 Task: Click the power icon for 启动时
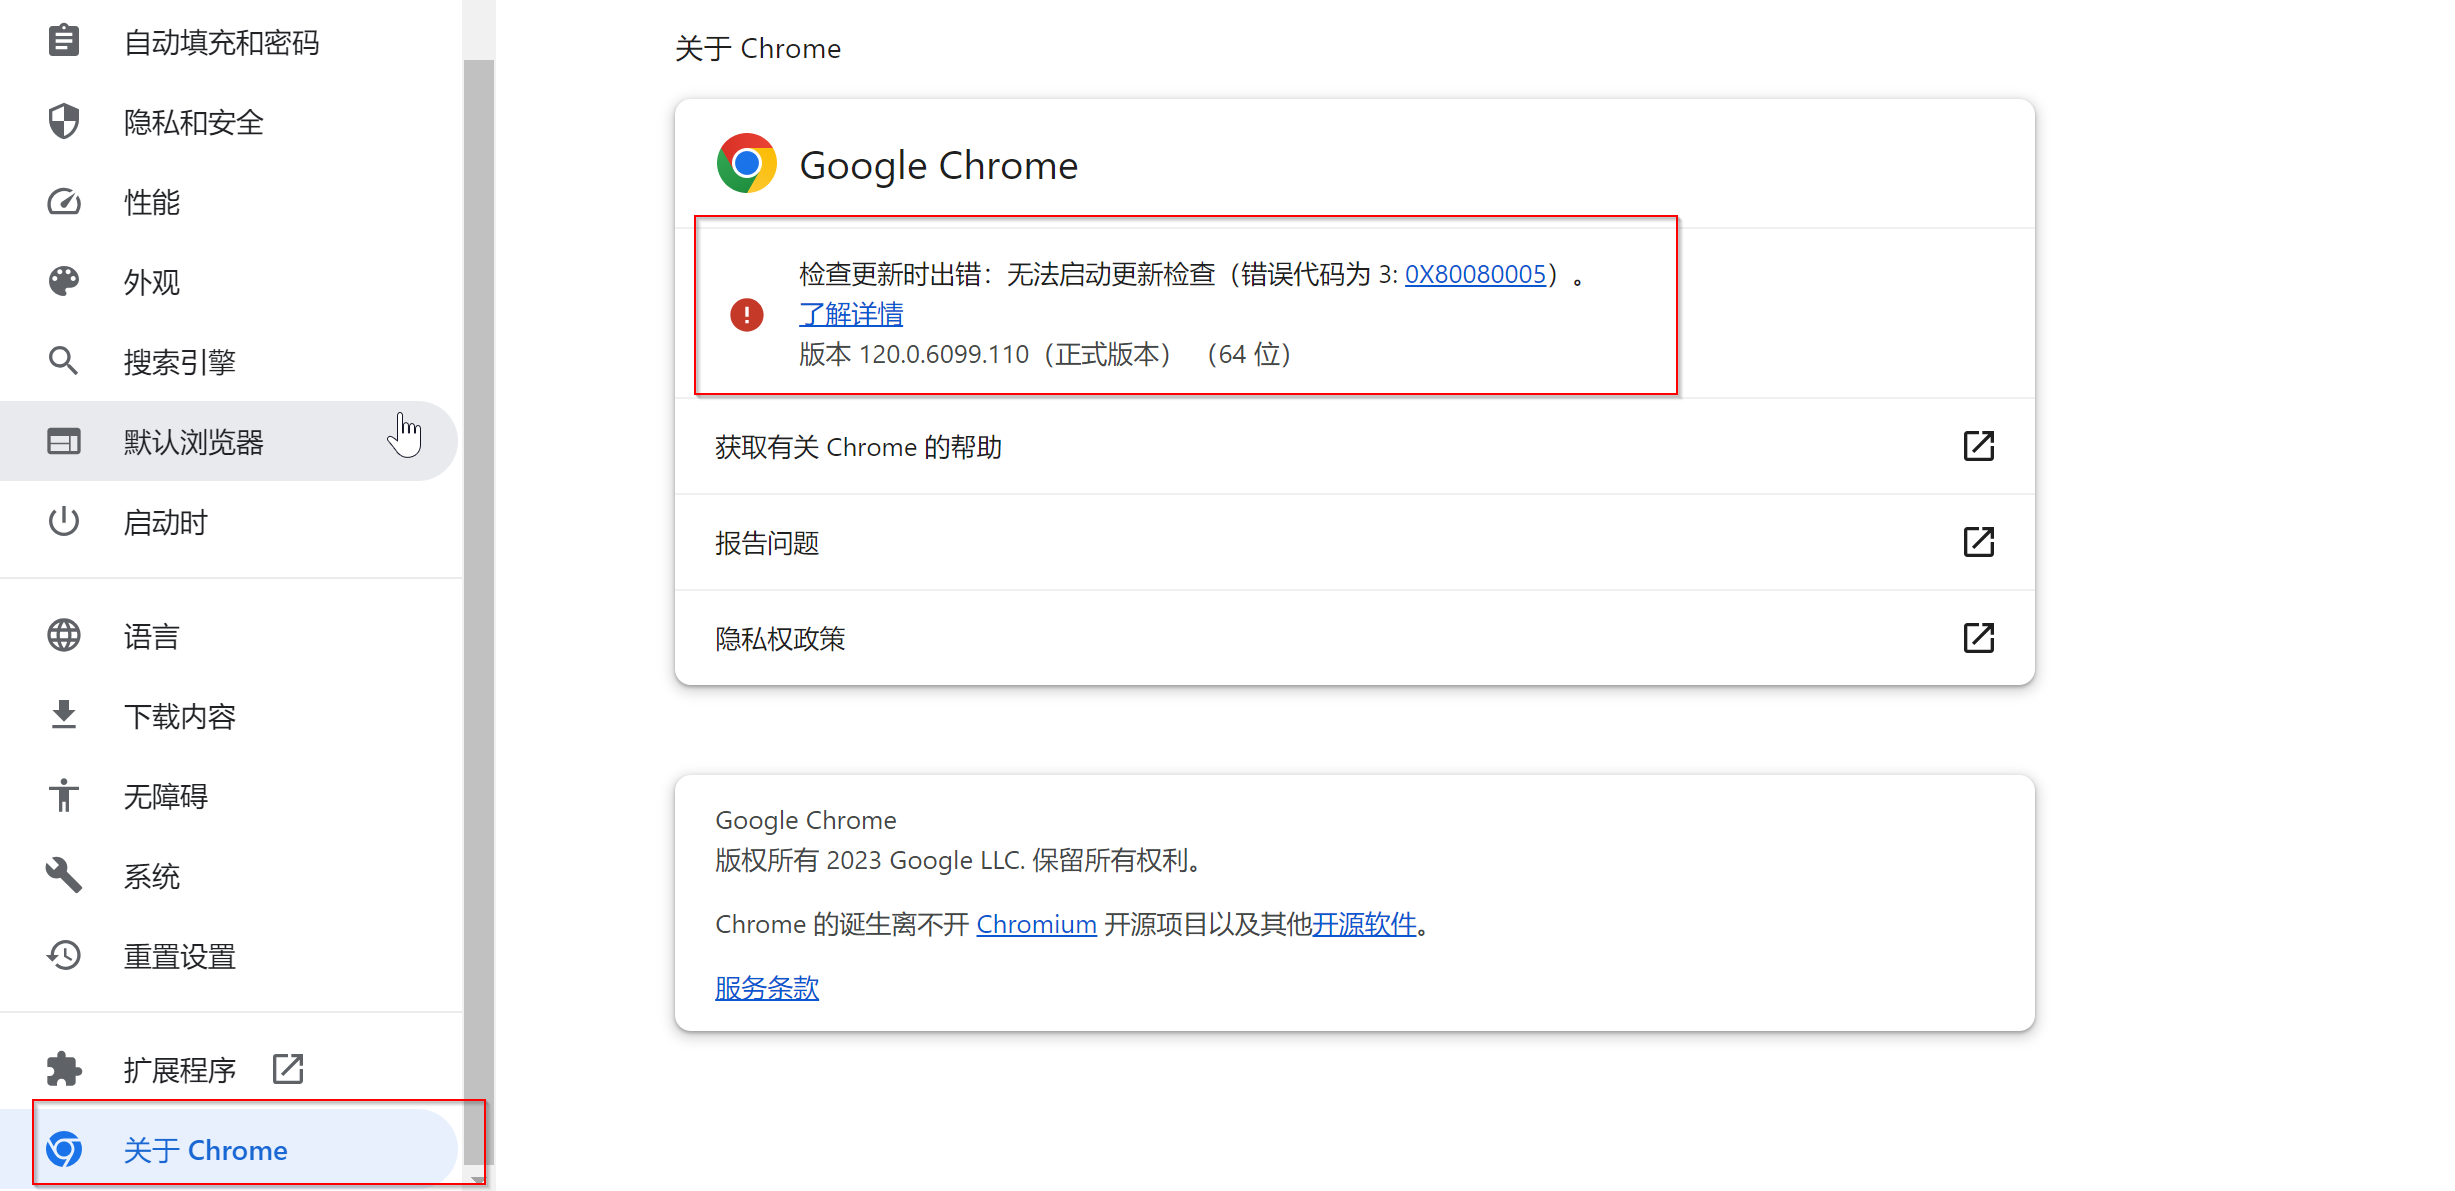coord(64,521)
